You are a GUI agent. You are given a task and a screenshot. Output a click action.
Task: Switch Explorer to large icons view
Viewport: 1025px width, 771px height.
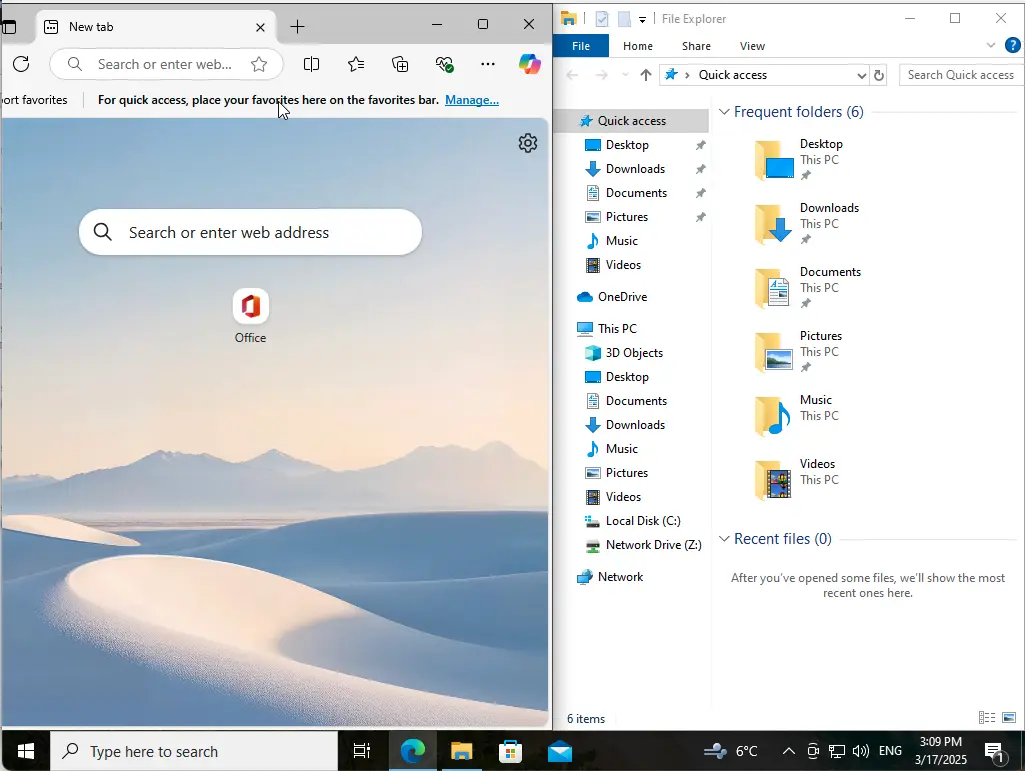tap(1009, 717)
